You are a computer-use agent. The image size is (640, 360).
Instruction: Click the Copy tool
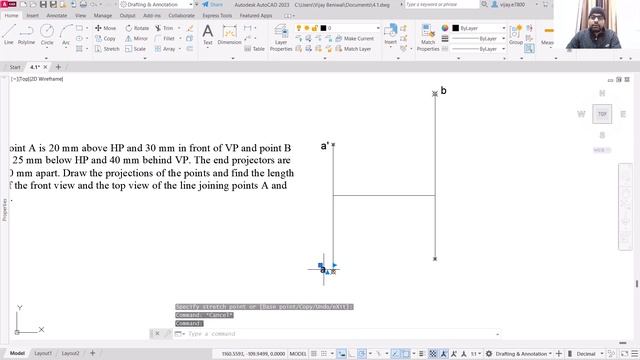(105, 38)
